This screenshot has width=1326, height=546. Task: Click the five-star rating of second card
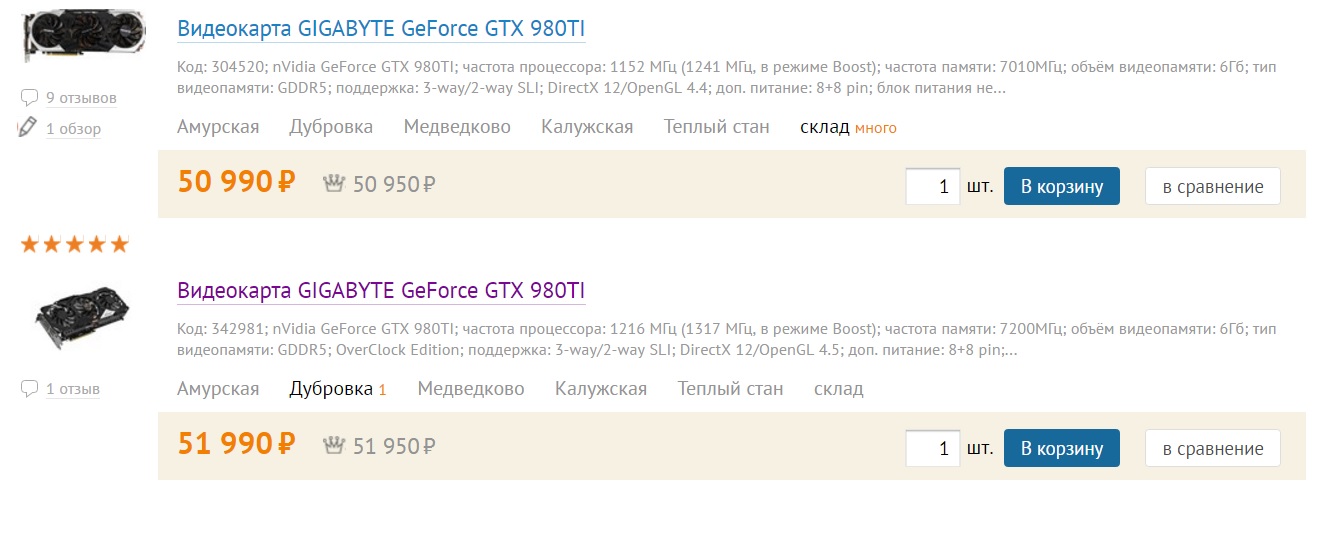[x=74, y=244]
